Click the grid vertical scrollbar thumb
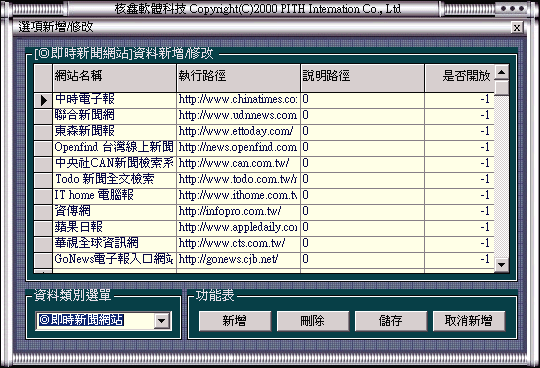The height and width of the screenshot is (368, 540). coord(502,88)
